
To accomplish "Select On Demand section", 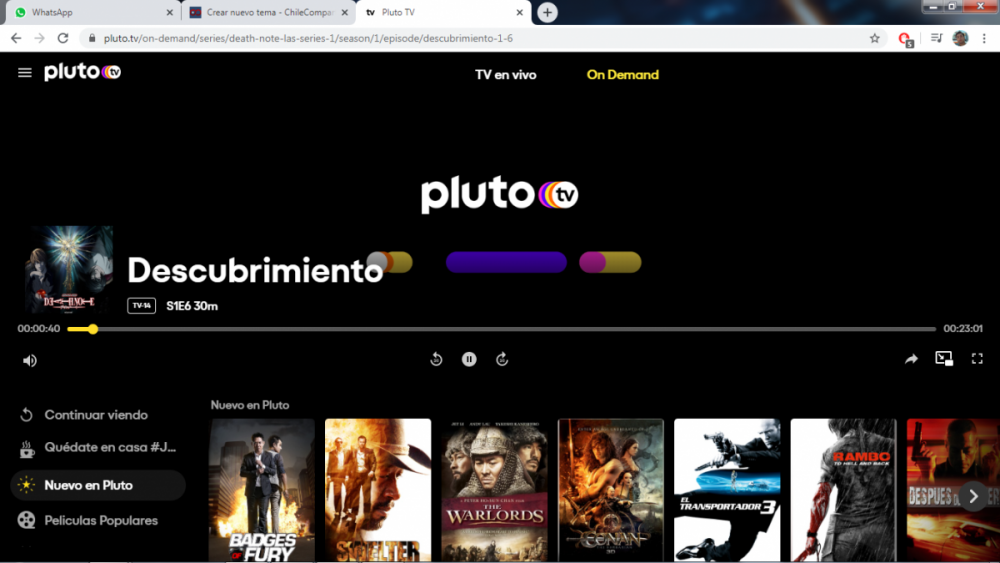I will coord(622,75).
